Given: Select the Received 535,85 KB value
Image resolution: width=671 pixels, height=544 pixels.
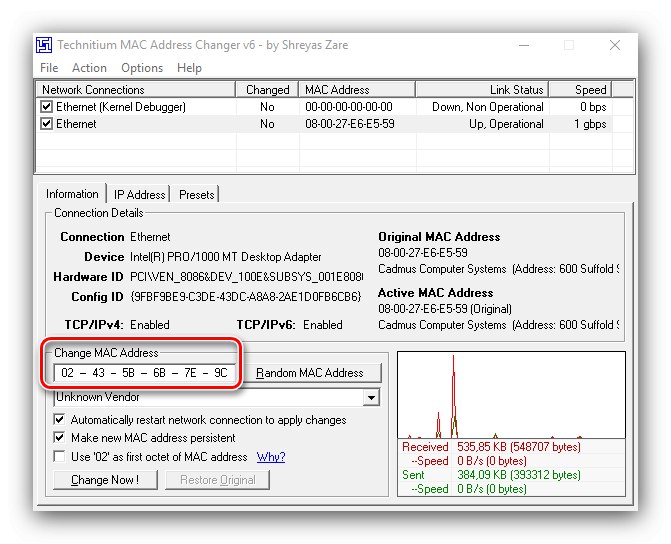Looking at the screenshot, I should click(x=519, y=447).
